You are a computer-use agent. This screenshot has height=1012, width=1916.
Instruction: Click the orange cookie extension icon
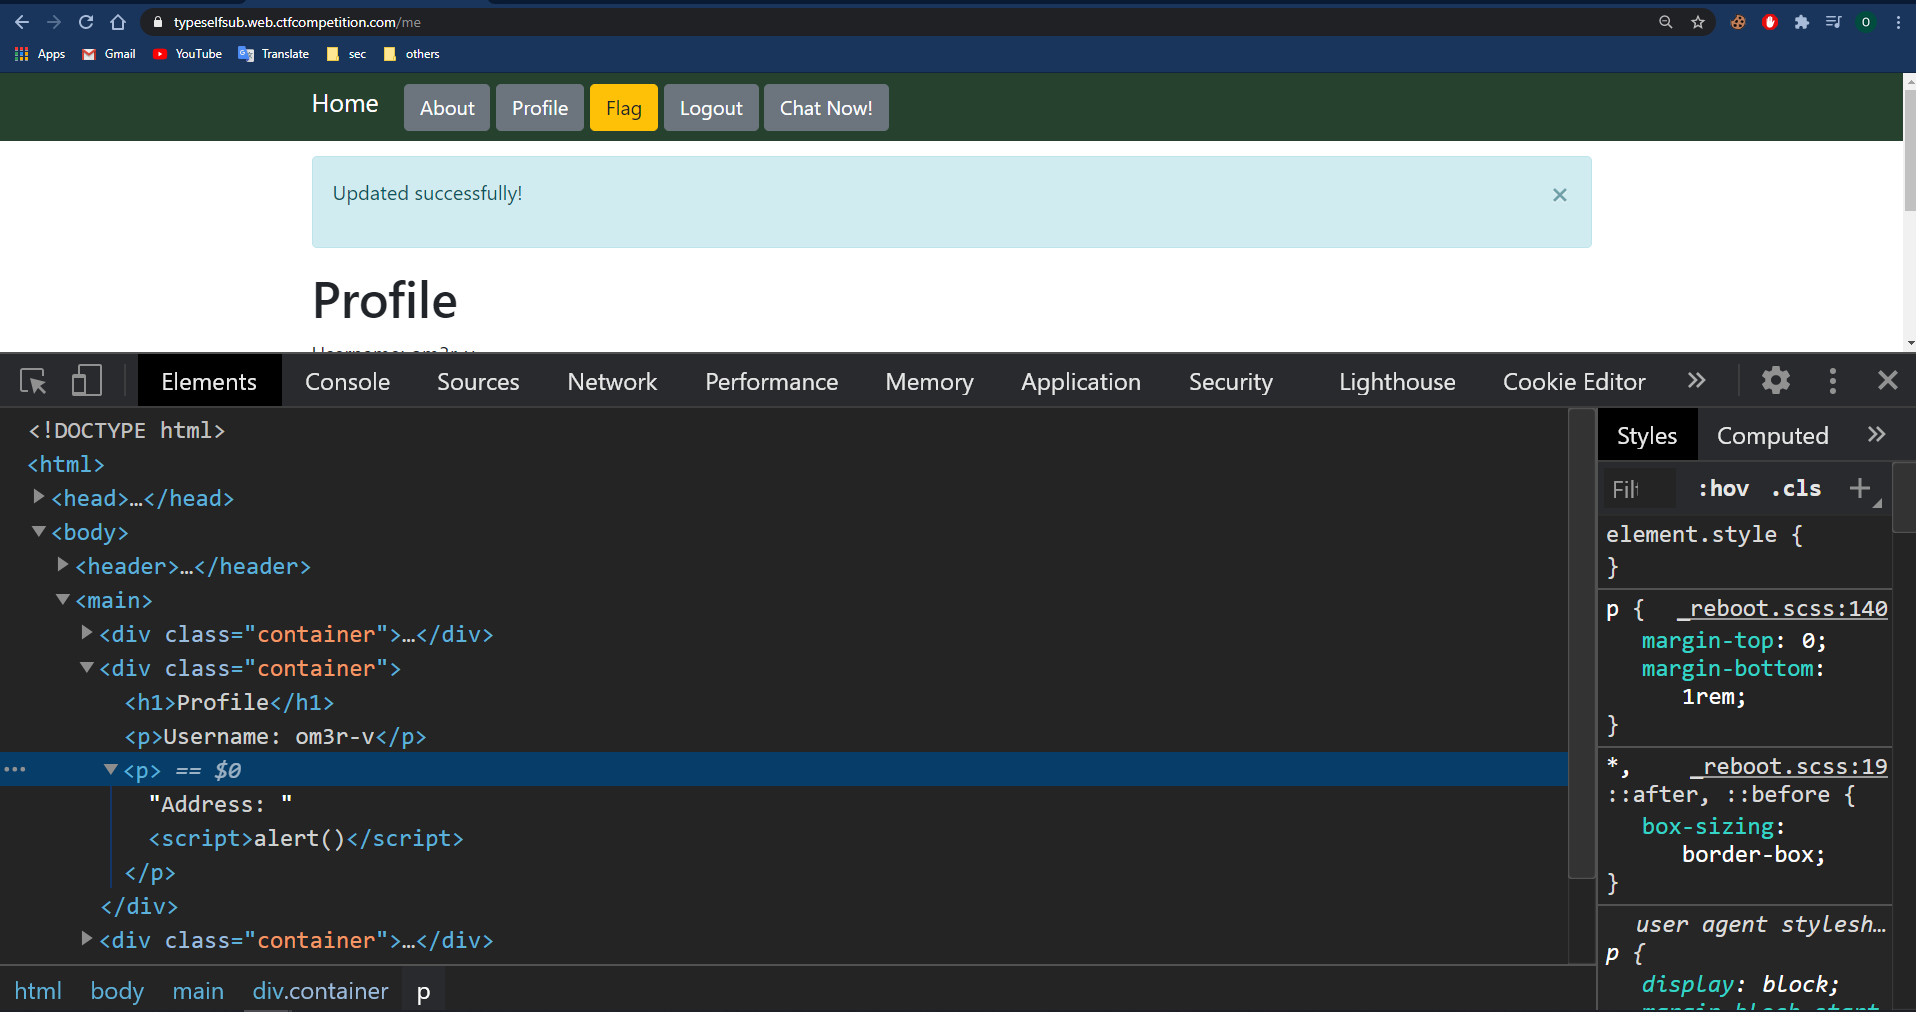(x=1738, y=22)
